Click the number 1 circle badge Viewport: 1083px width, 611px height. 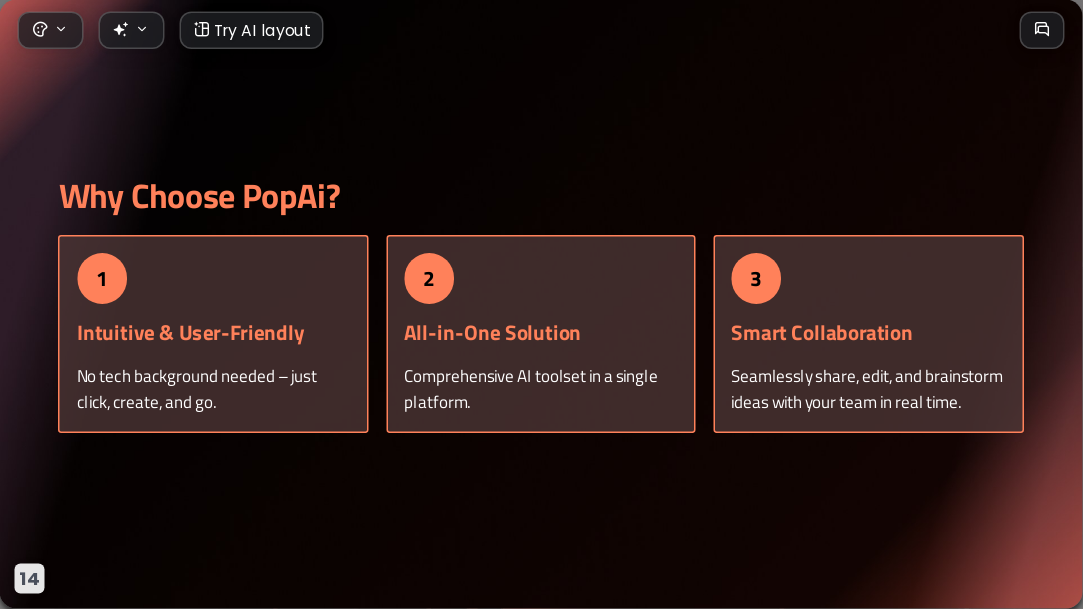coord(102,279)
